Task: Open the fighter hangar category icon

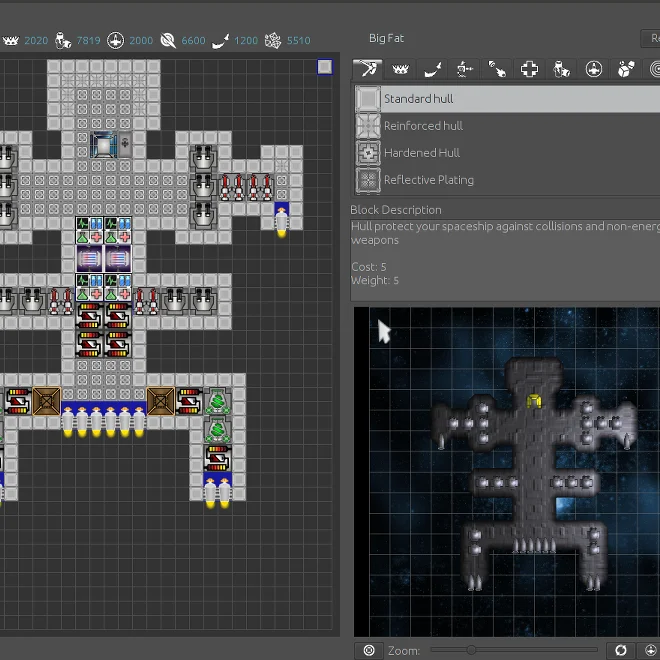Action: tap(594, 69)
